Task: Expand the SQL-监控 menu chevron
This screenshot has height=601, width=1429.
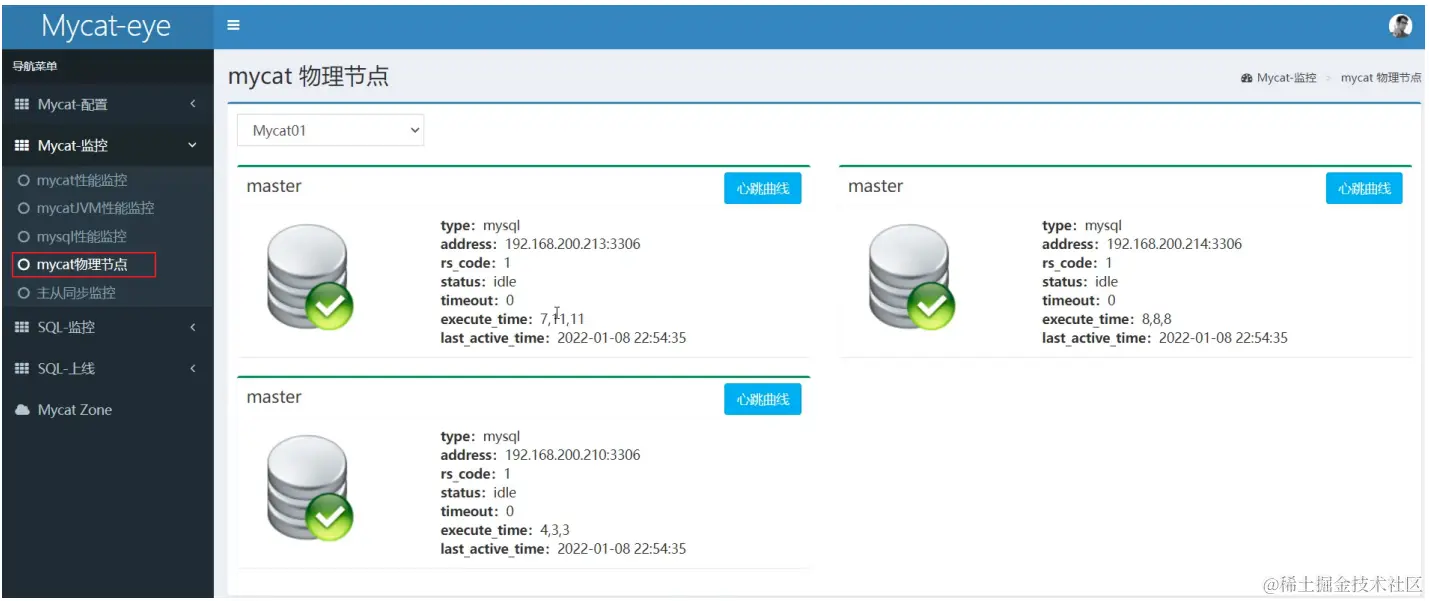Action: point(193,327)
